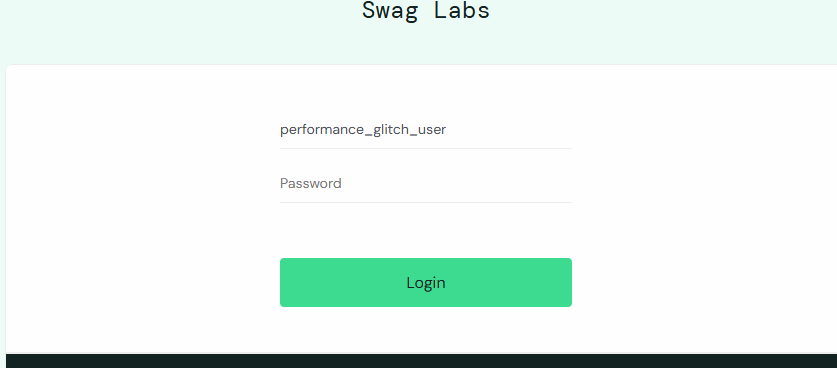Click the blank area of the login card beside the Login button
Screen dimensions: 837x368
[x=694, y=282]
